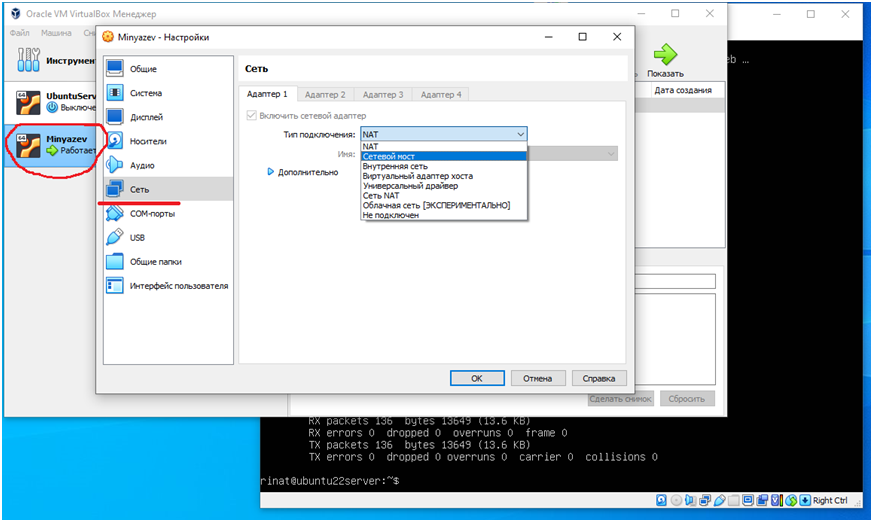The height and width of the screenshot is (522, 873).
Task: Open the Имя dropdown arrow
Action: tap(611, 154)
